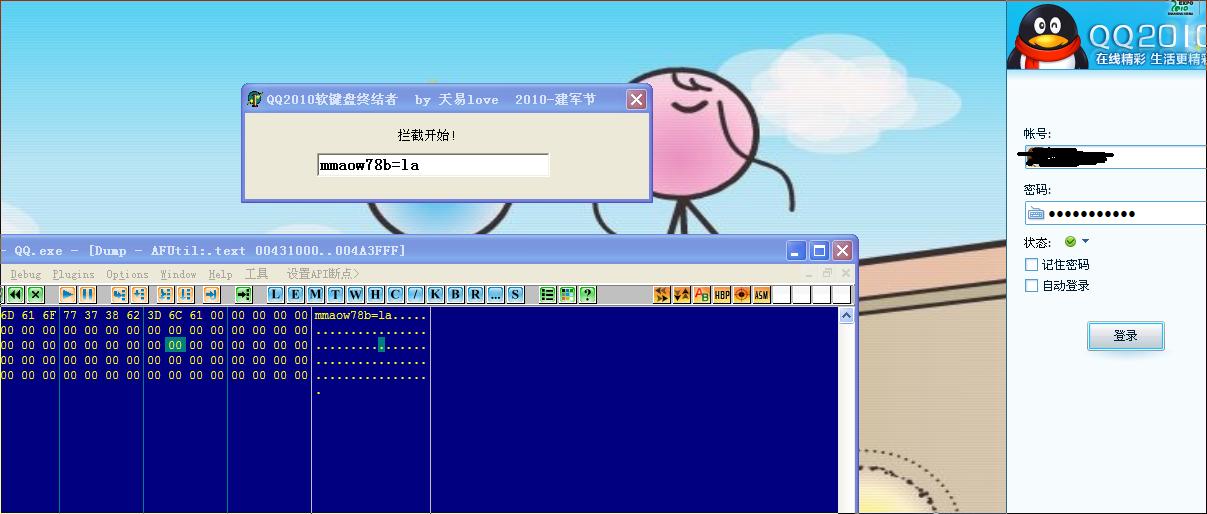Click the mmaow78b=la text box in interceptor
1207x514 pixels.
pos(433,165)
